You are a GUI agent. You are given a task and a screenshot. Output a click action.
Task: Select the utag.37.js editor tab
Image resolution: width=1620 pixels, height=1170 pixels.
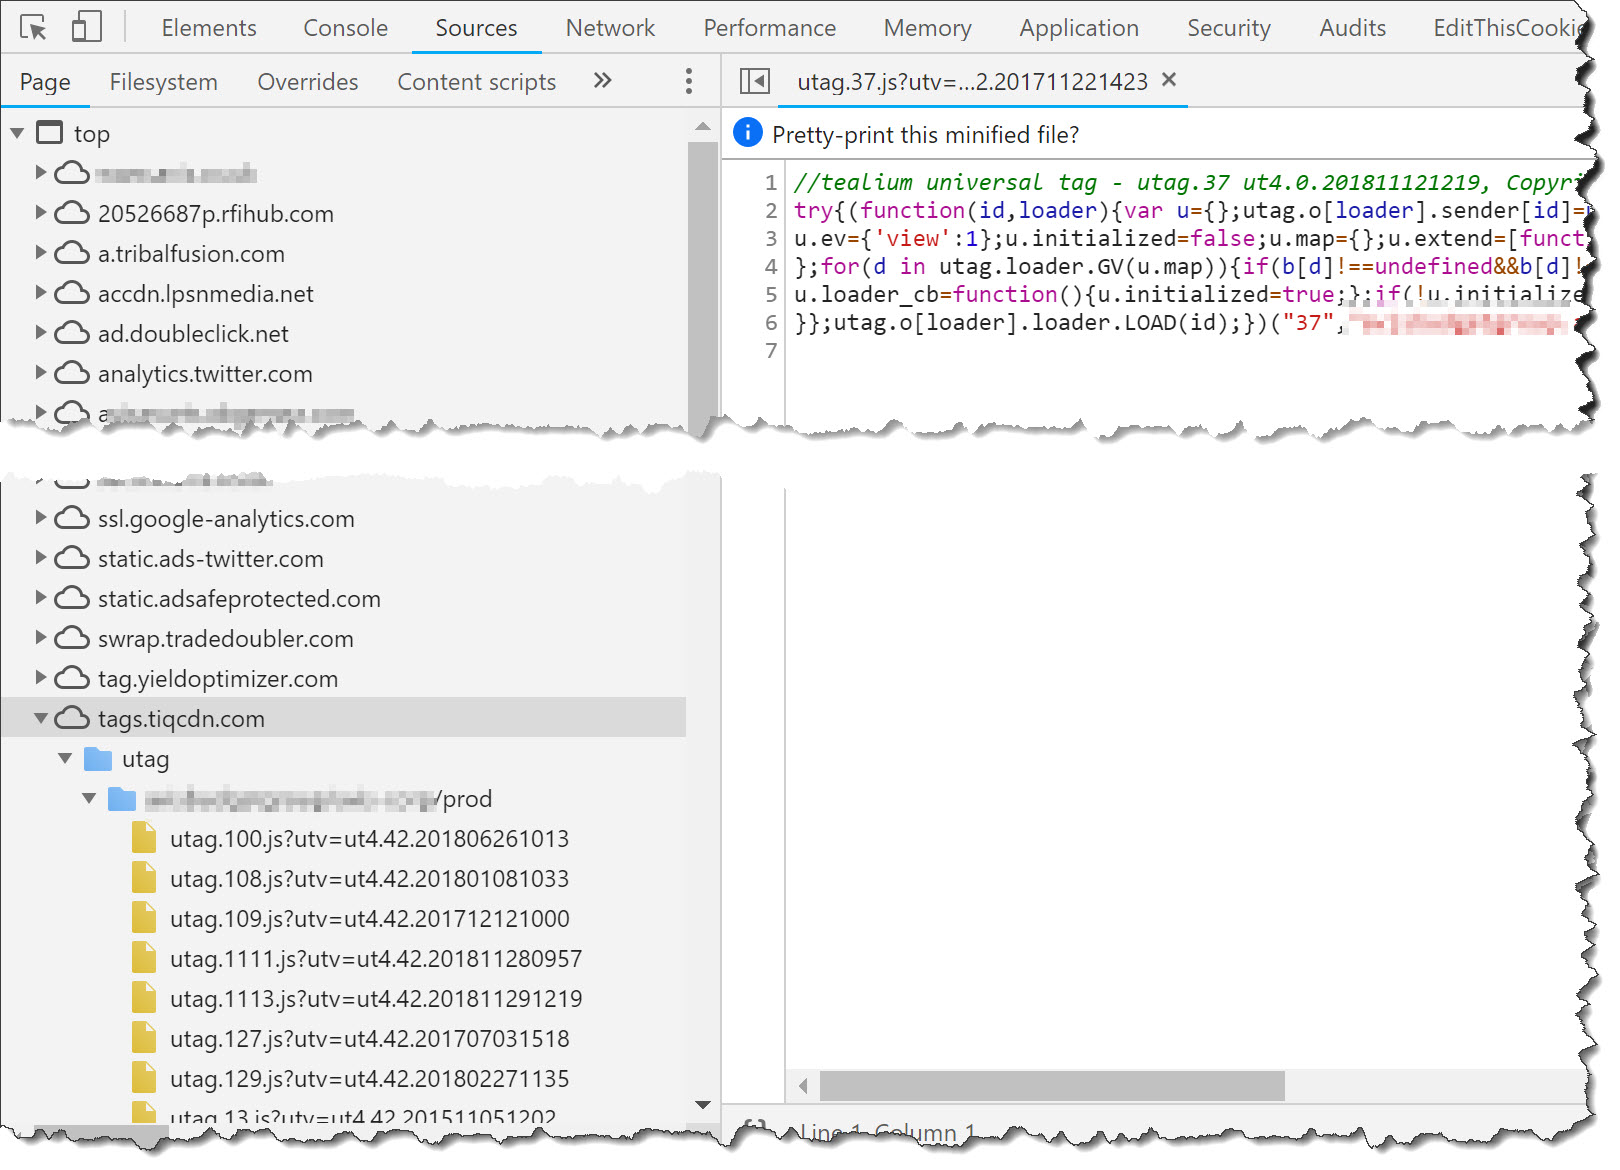(x=972, y=82)
